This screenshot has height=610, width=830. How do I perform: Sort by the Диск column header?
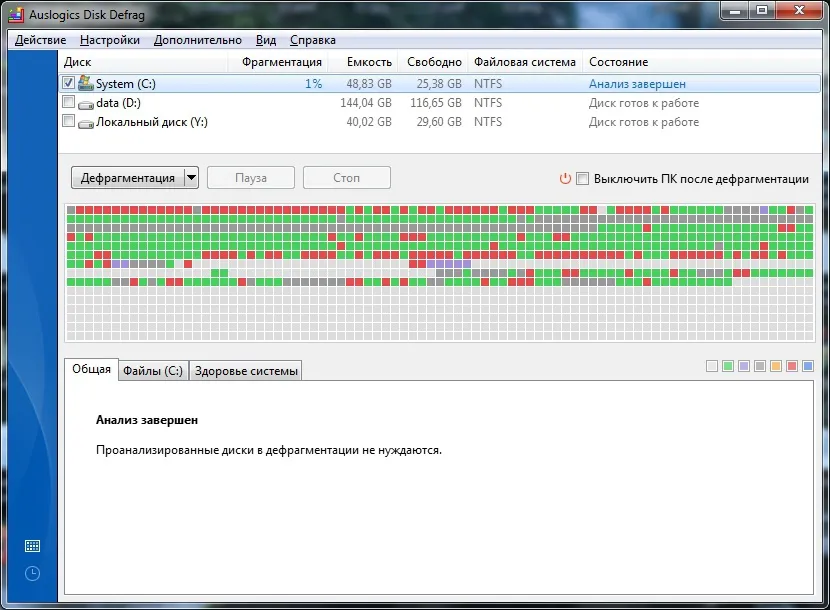(143, 62)
